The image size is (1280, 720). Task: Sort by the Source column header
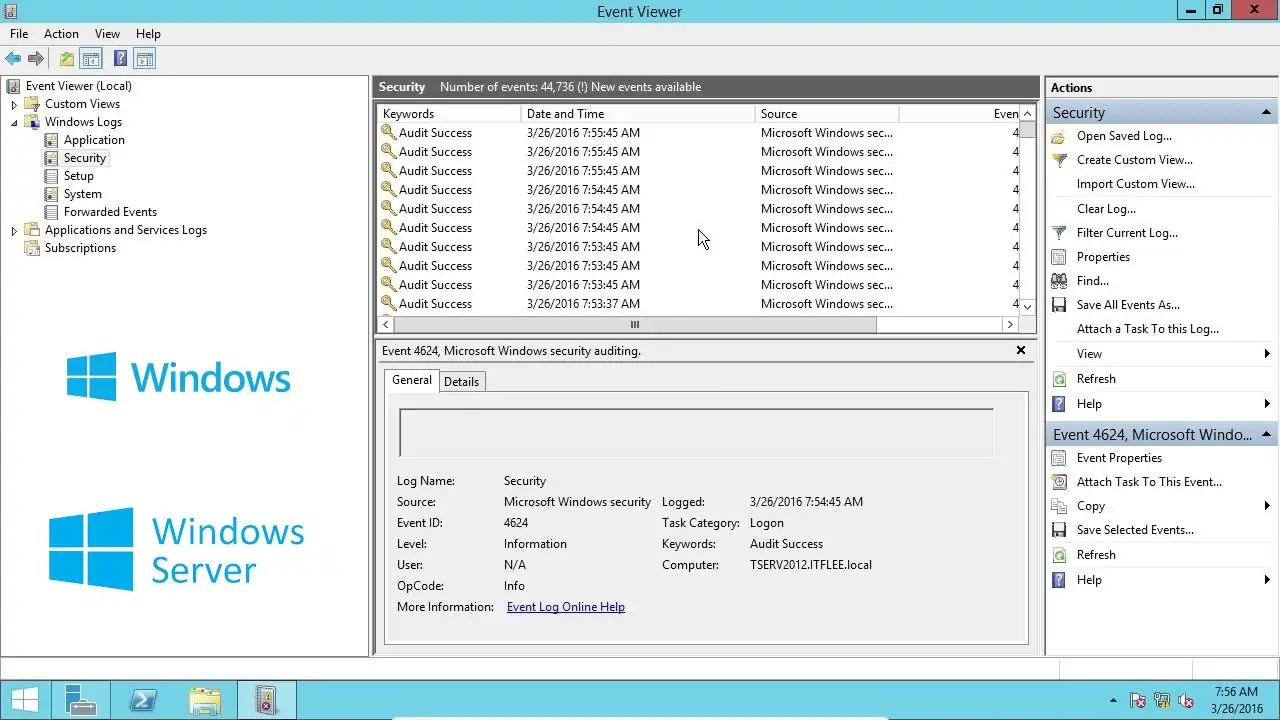click(x=827, y=114)
